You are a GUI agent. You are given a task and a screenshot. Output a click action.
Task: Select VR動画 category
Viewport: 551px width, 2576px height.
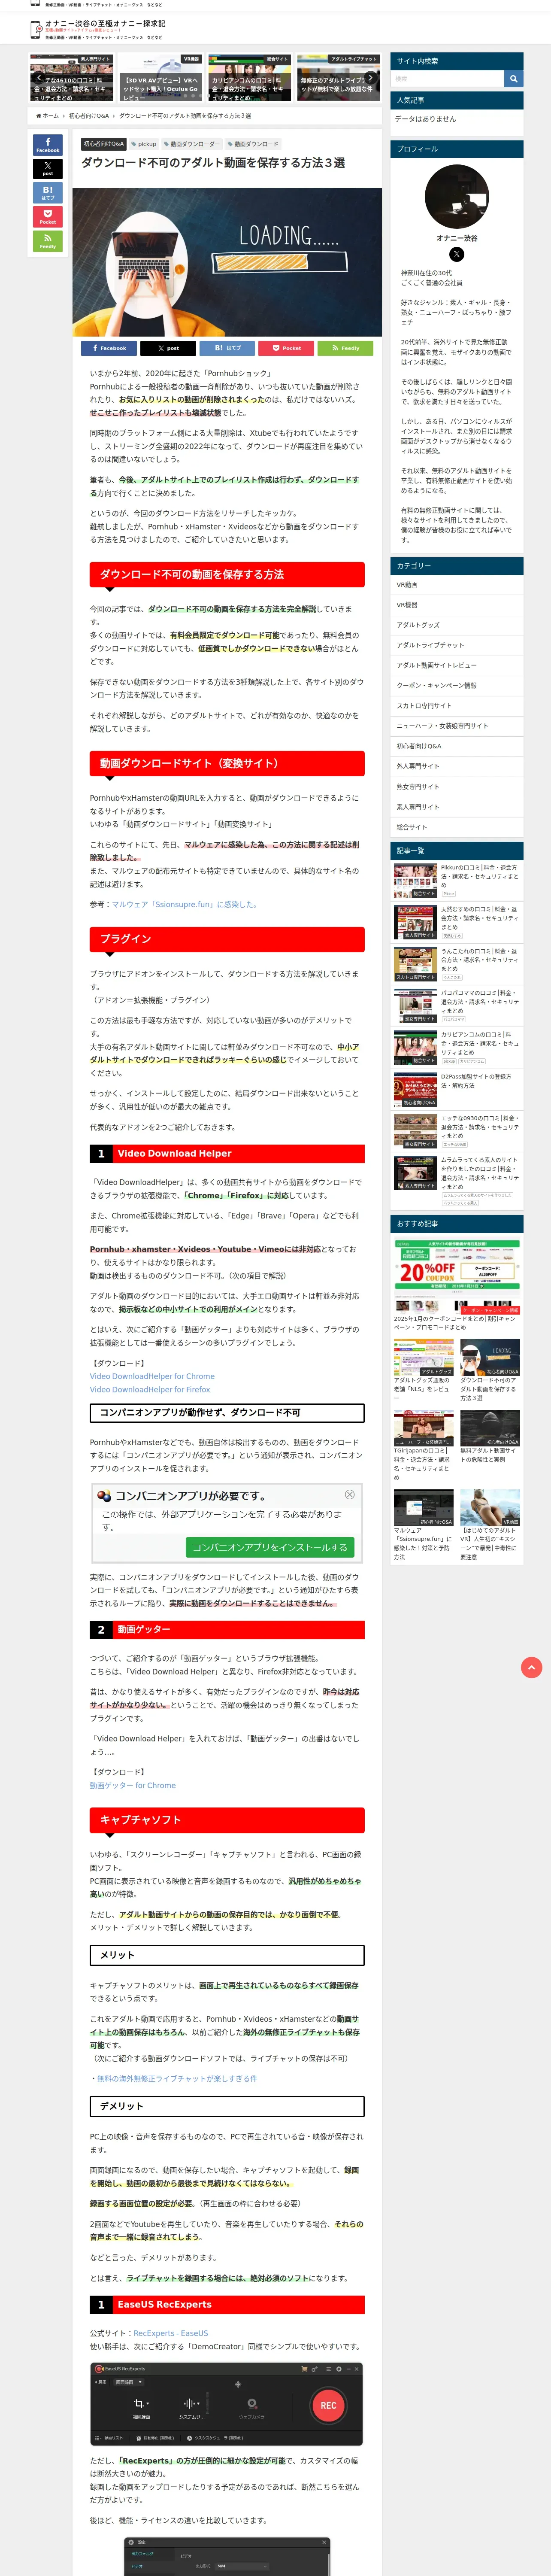pyautogui.click(x=456, y=585)
